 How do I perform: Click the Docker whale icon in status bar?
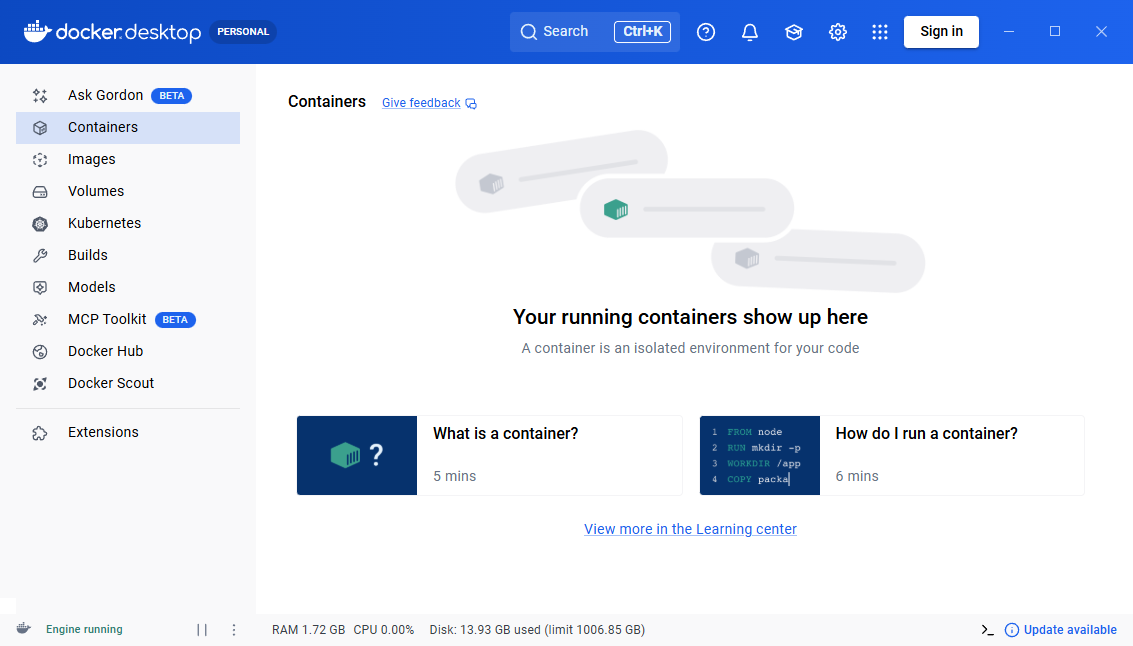coord(23,629)
